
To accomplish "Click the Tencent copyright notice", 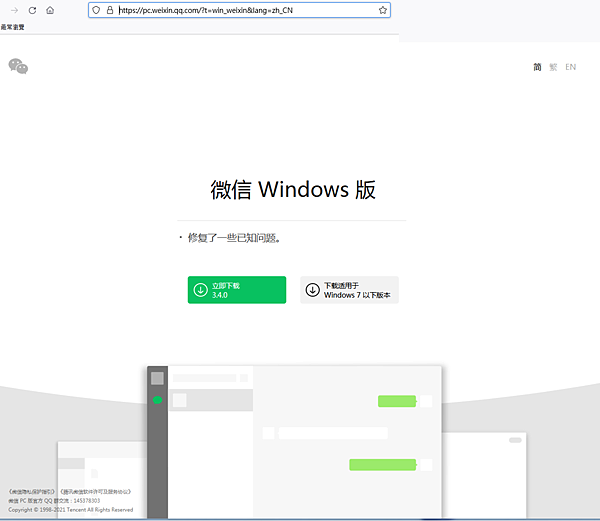I will tap(71, 510).
